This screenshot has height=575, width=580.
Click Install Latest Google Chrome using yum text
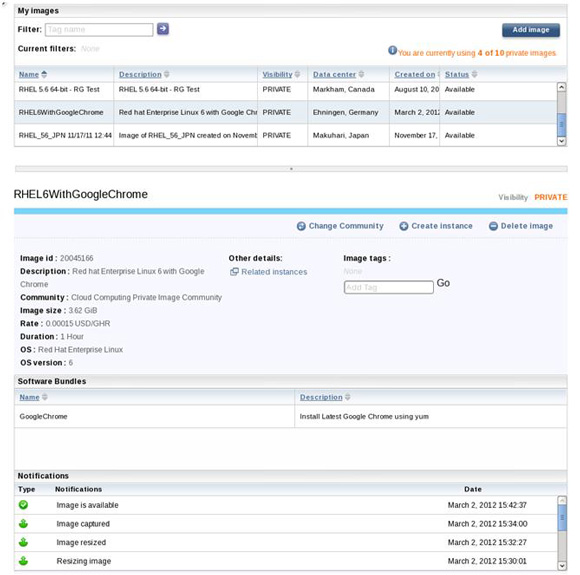(x=364, y=416)
